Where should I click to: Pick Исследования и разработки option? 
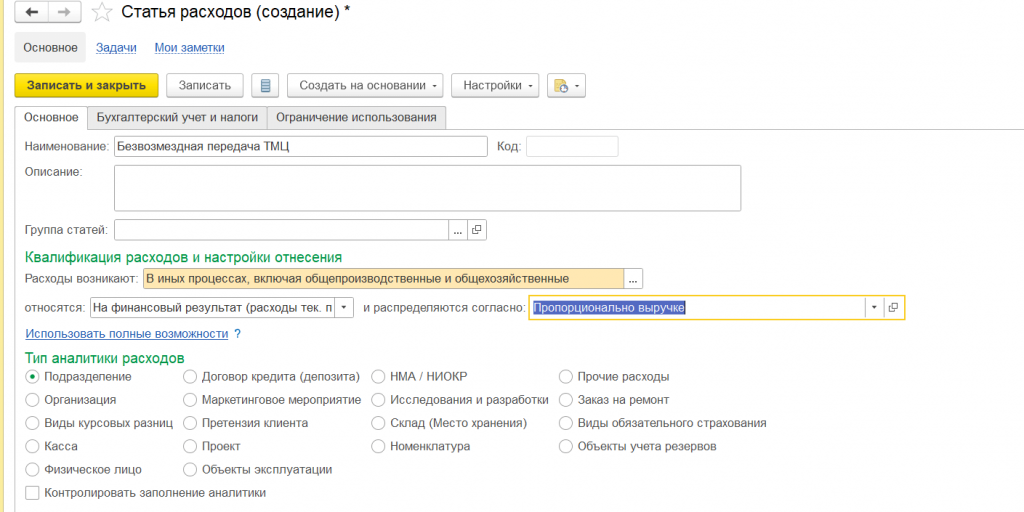click(378, 400)
